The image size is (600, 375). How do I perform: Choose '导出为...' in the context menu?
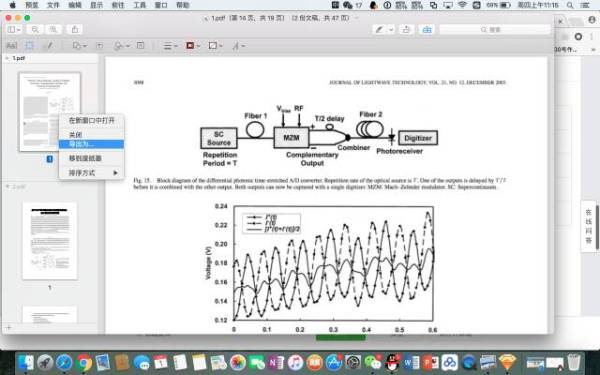click(91, 144)
